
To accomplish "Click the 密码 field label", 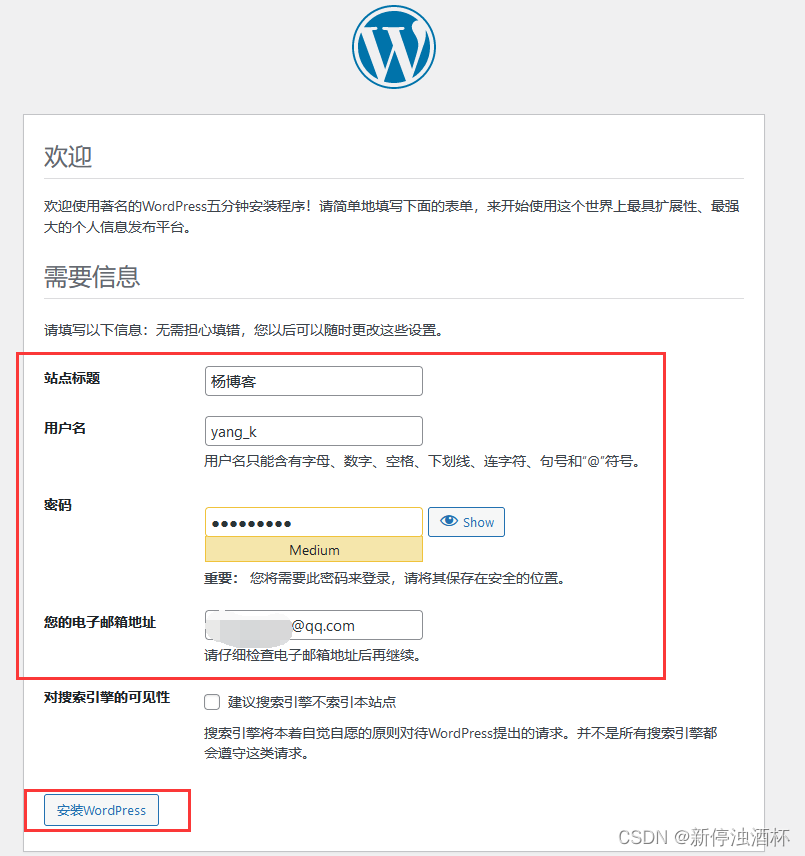I will [58, 505].
